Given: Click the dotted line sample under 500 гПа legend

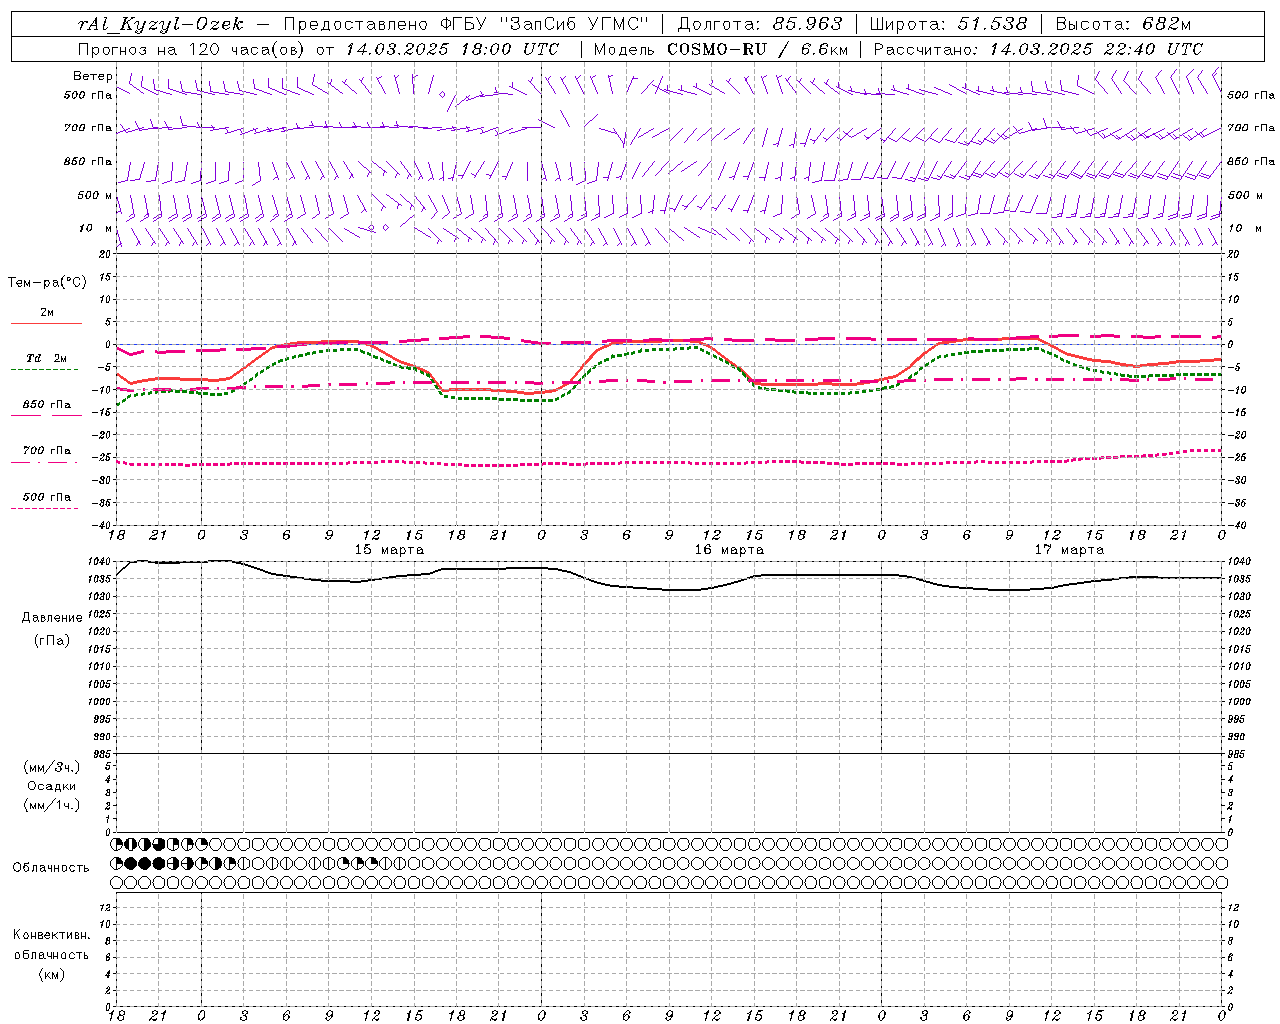Looking at the screenshot, I should tap(45, 508).
